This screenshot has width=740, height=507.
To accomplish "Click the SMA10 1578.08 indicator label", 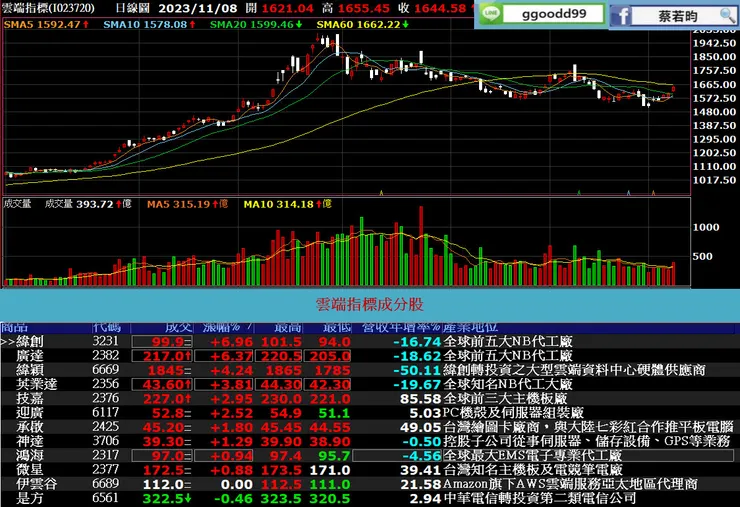I will pos(149,25).
